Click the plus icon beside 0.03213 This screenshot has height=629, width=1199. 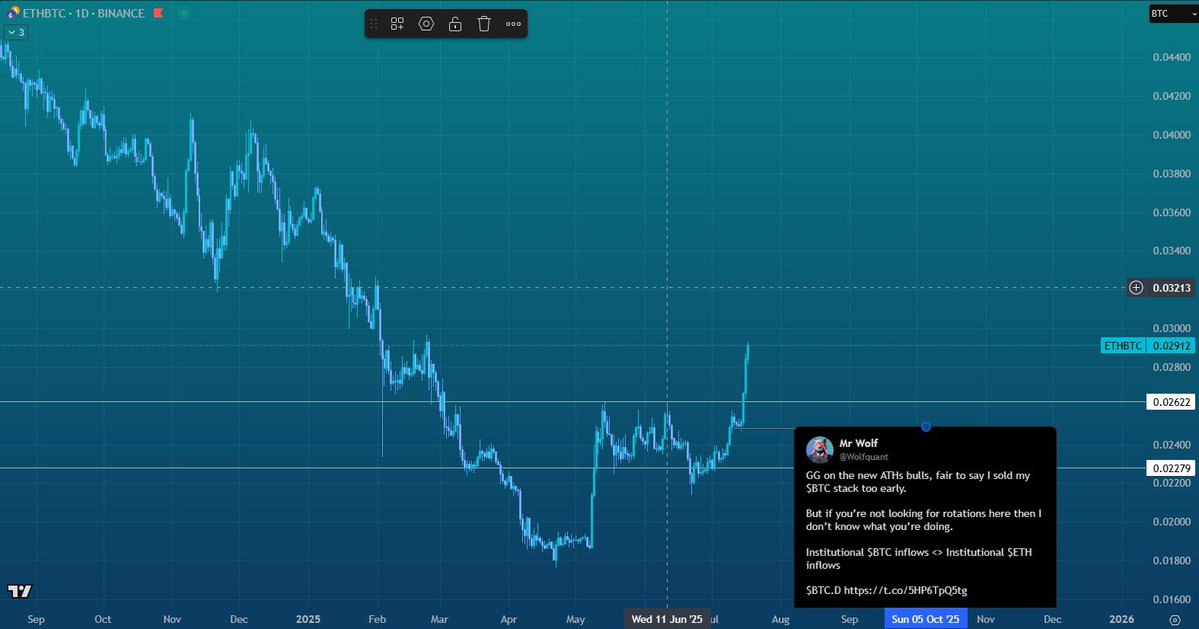click(1136, 288)
